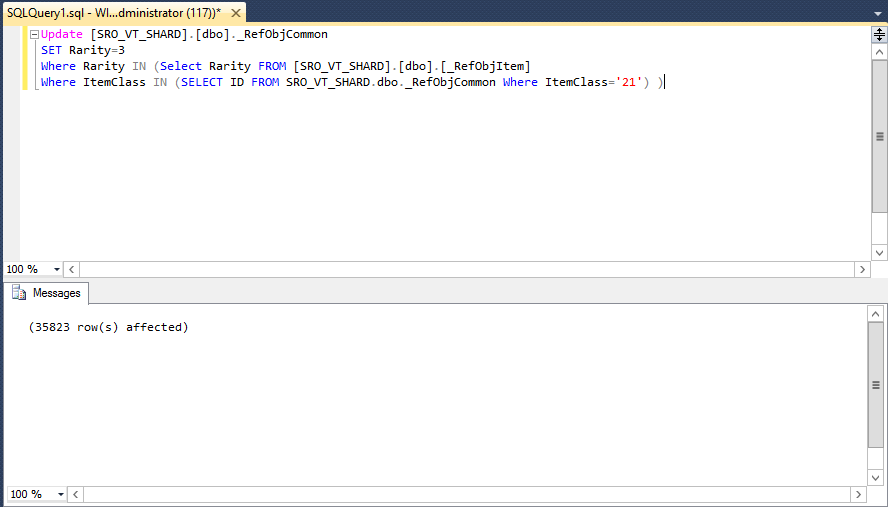Click the editor split window handle
This screenshot has height=507, width=888.
pyautogui.click(x=879, y=35)
